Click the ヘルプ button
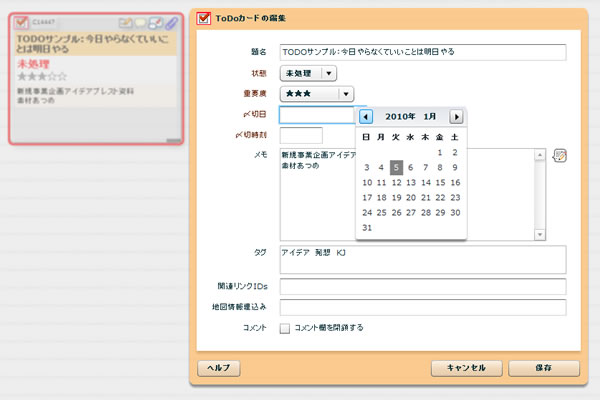Viewport: 600px width, 400px height. 218,368
